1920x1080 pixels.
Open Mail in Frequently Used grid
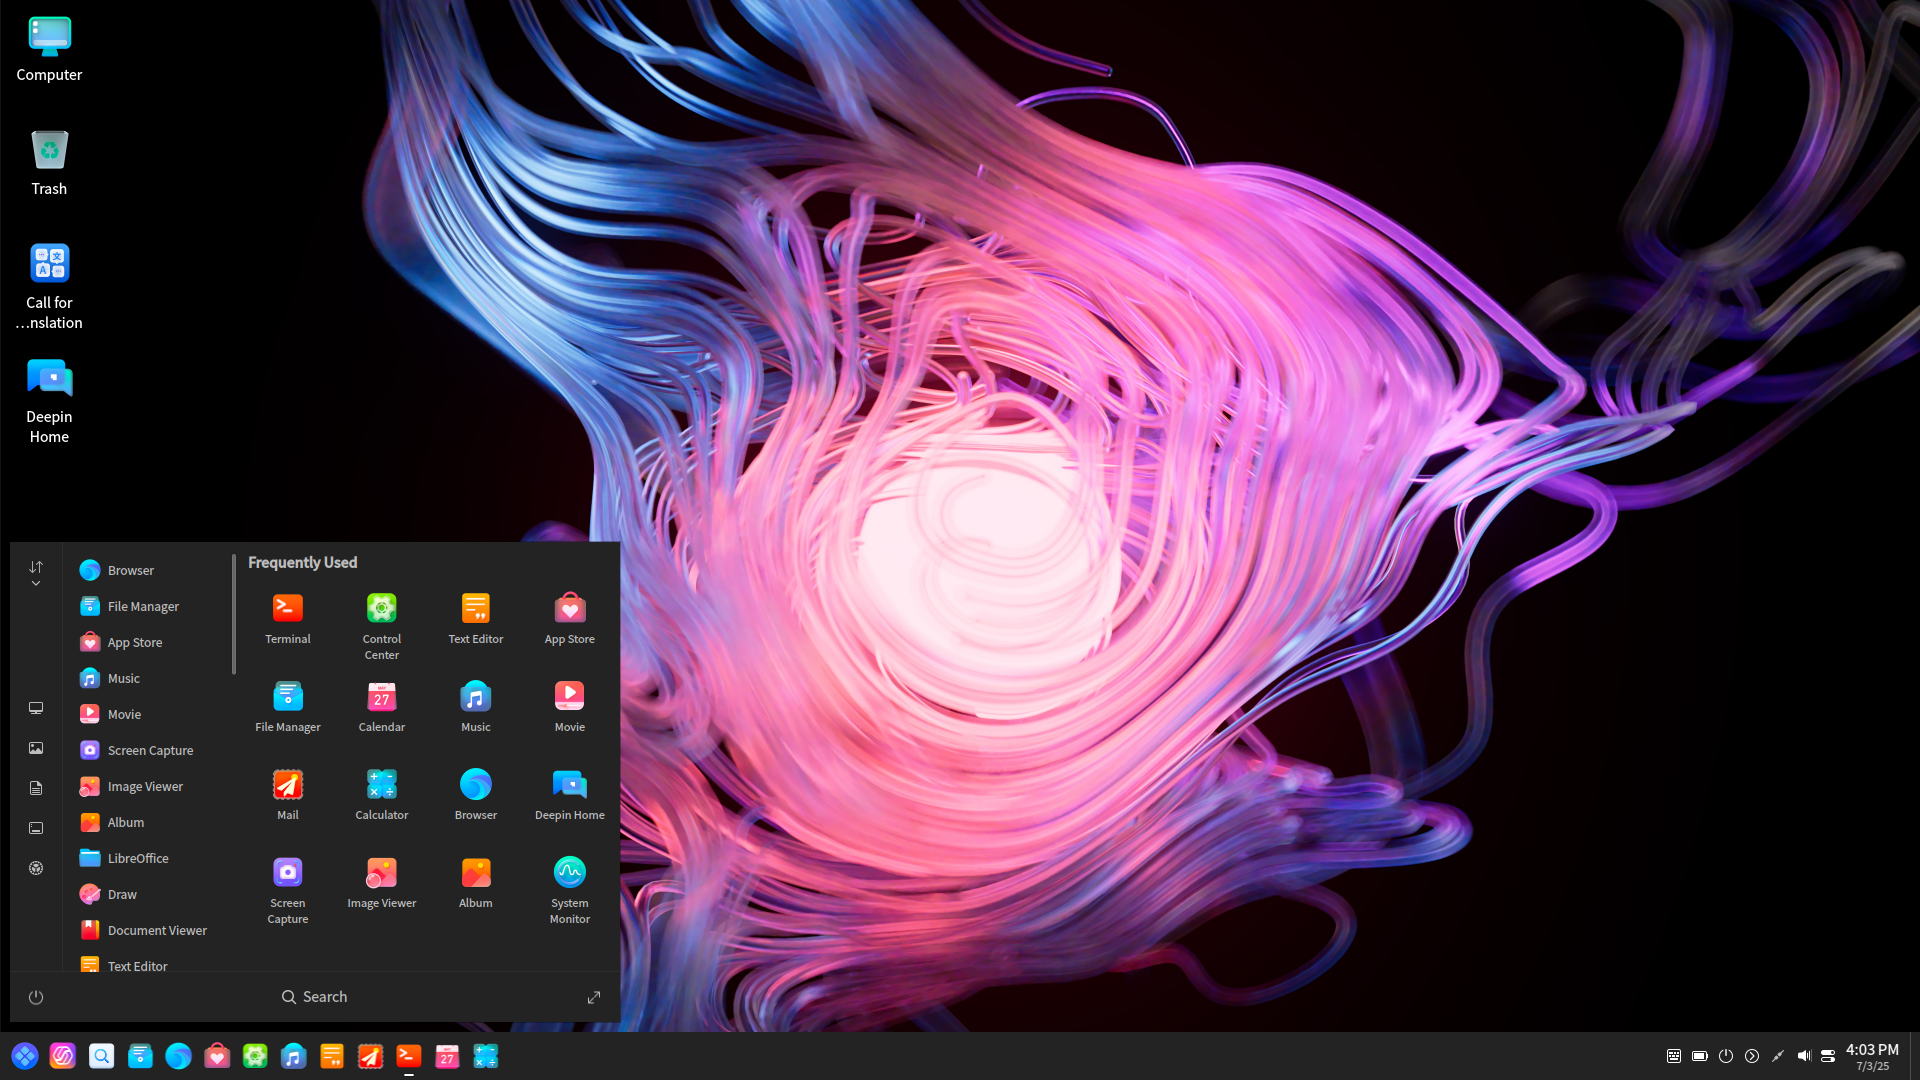288,795
